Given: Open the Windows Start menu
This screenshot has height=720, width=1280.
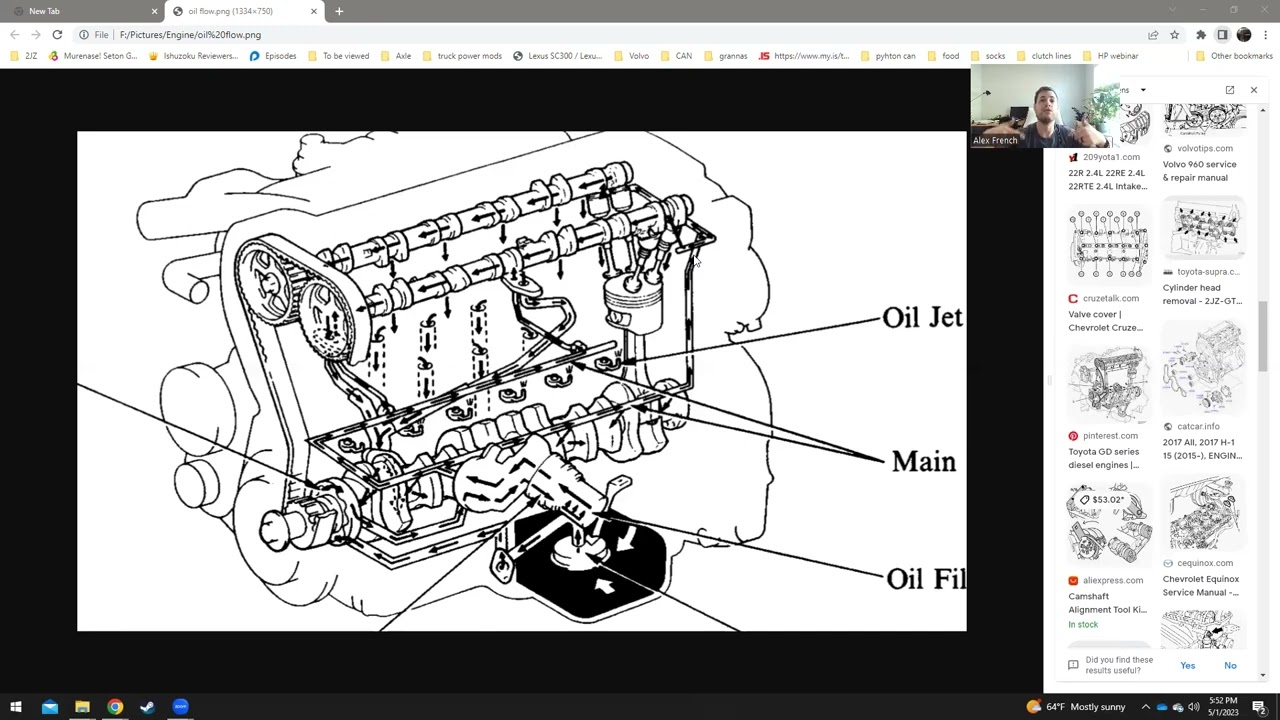Looking at the screenshot, I should tap(16, 707).
